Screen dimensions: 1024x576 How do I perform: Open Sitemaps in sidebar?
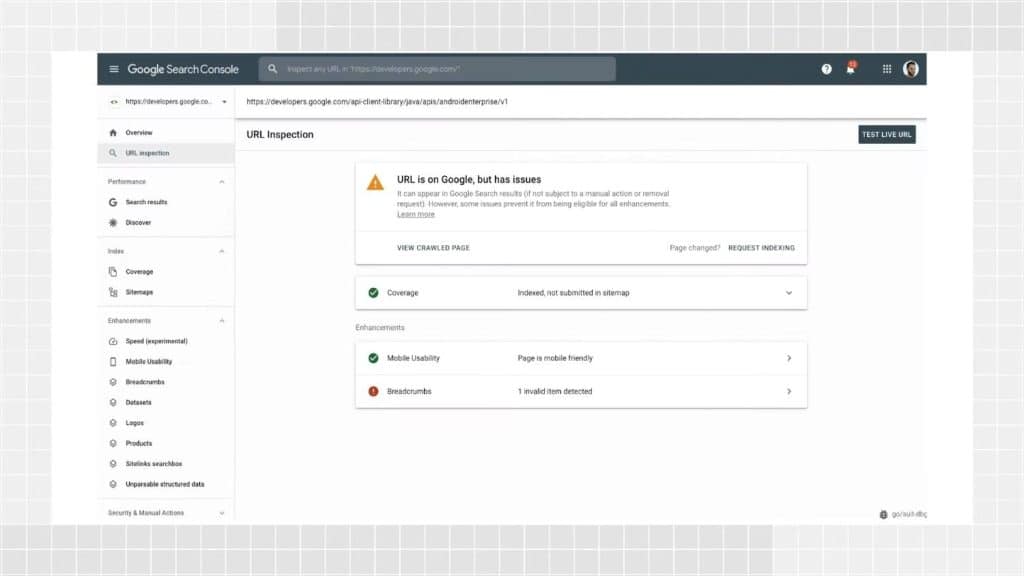click(139, 292)
